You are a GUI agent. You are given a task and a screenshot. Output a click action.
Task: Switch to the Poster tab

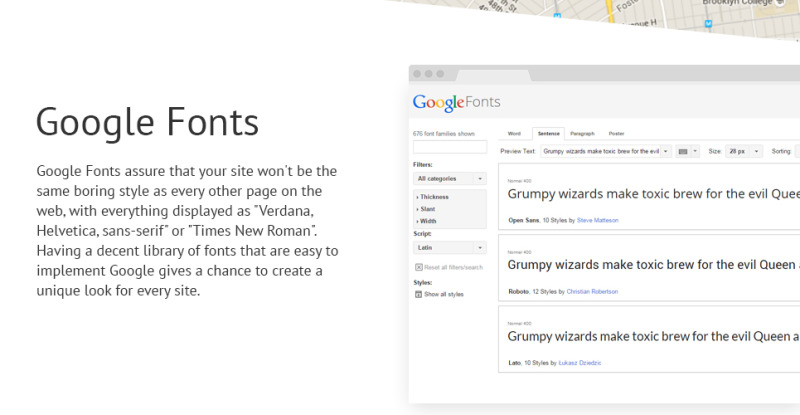click(616, 134)
